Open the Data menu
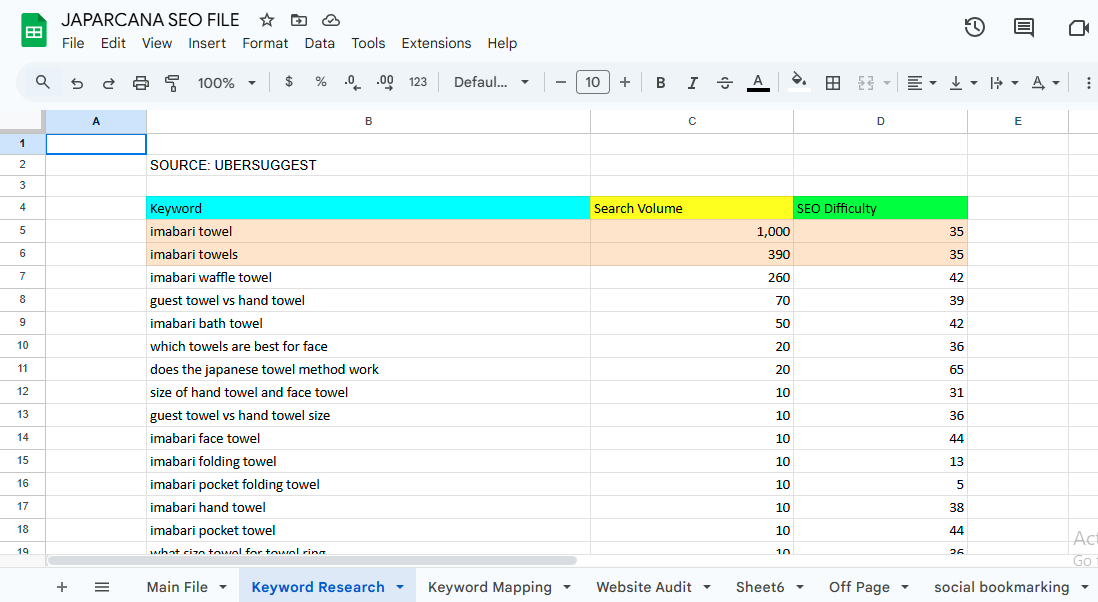 [x=319, y=43]
